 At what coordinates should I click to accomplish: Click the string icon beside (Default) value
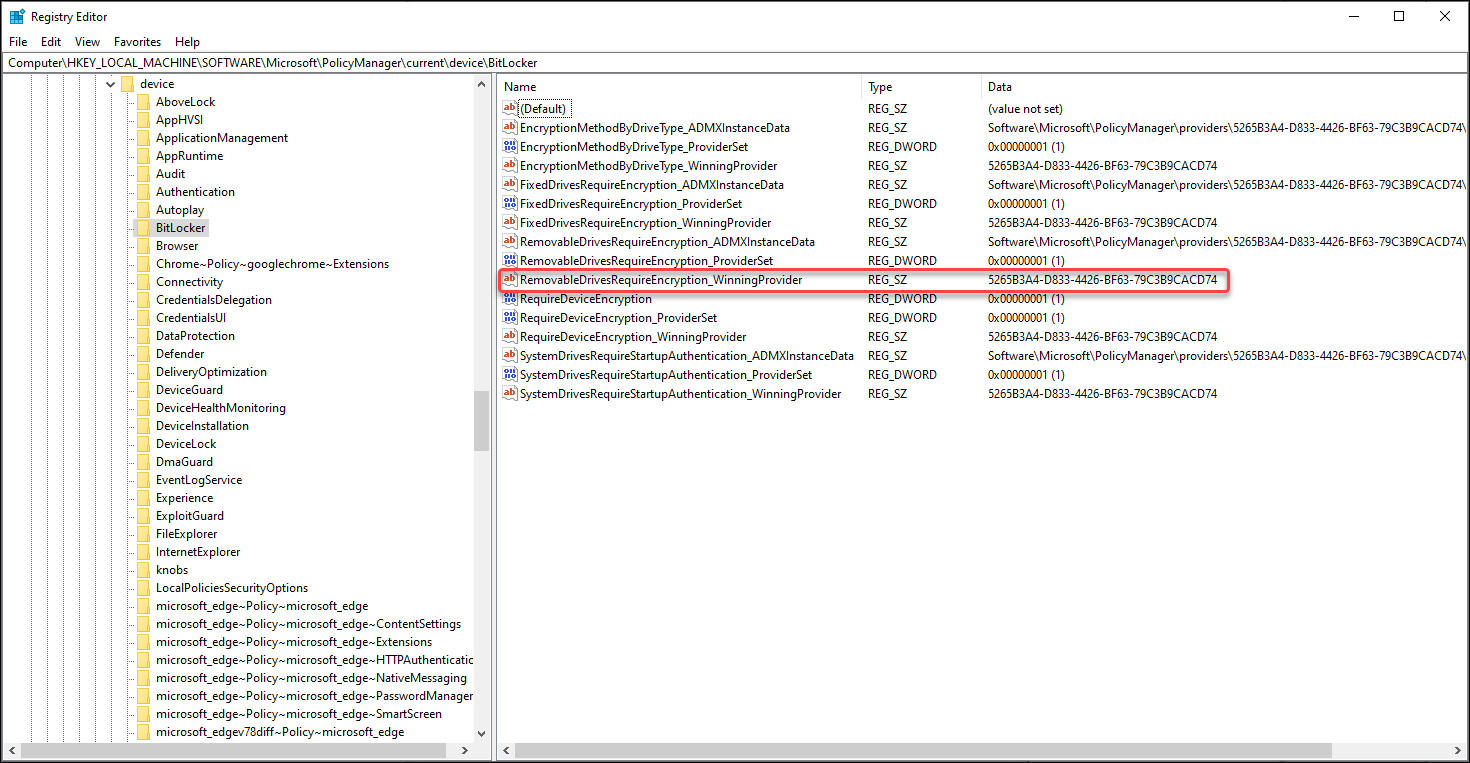pos(510,108)
